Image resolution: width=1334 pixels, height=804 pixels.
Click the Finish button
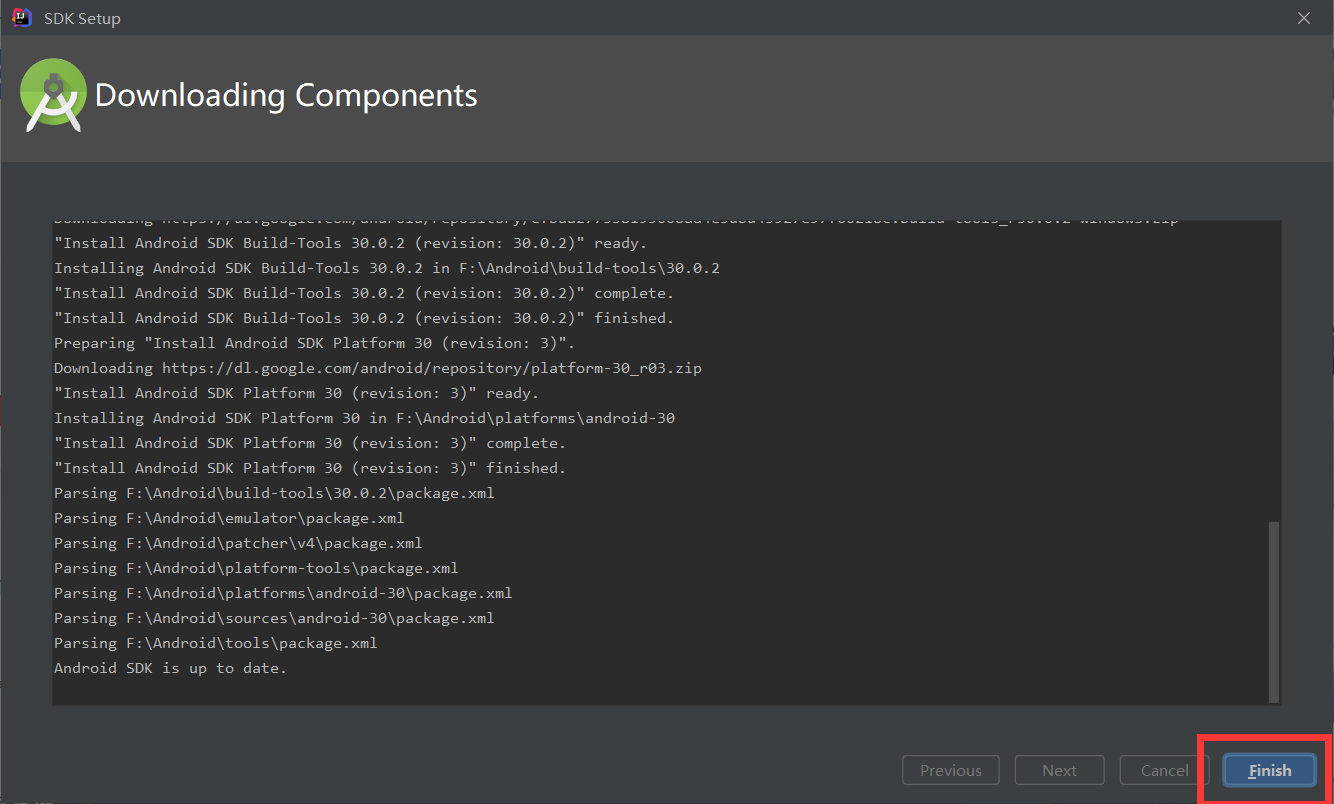click(1270, 770)
